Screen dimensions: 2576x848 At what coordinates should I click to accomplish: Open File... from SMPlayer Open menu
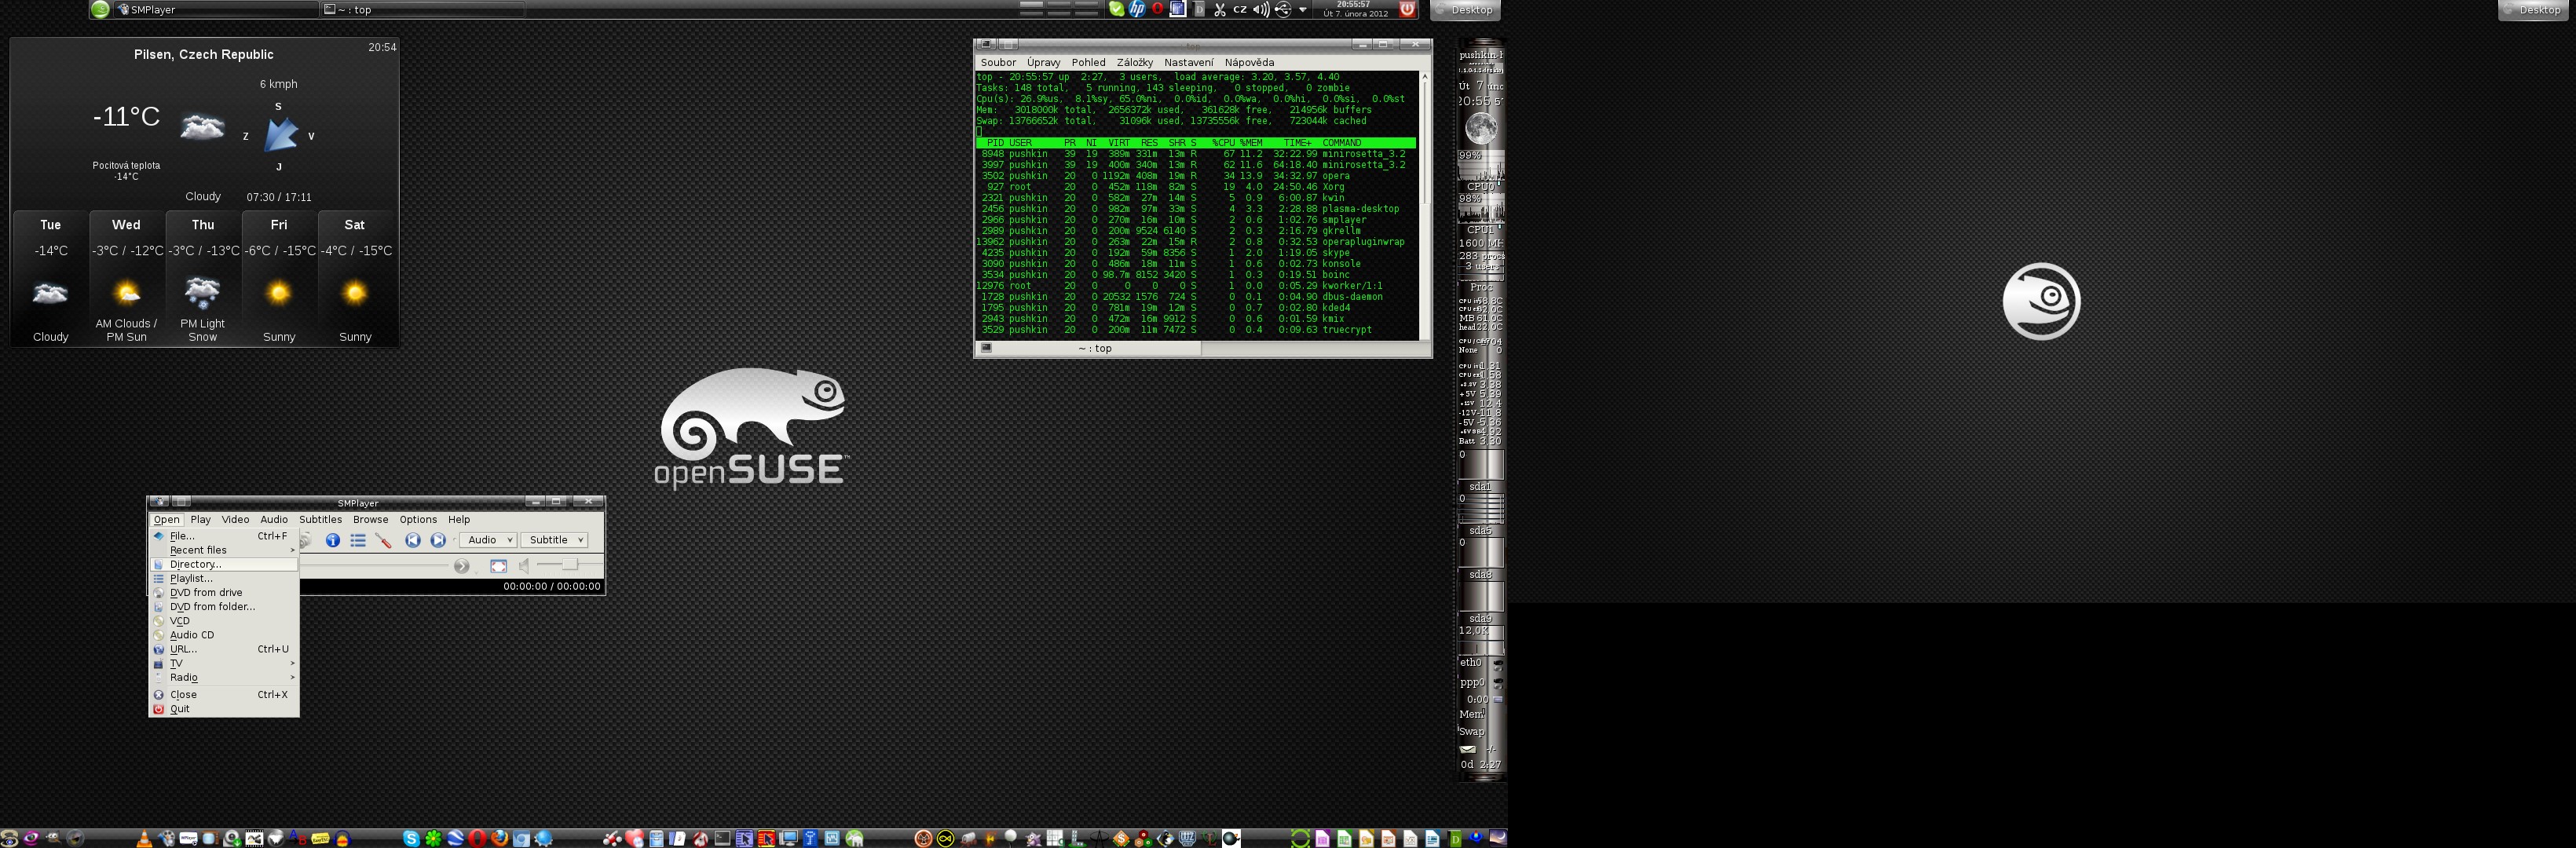click(x=224, y=536)
